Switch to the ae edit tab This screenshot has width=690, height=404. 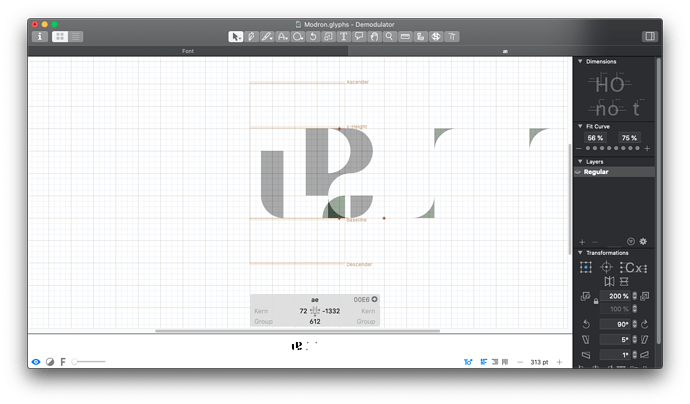505,51
